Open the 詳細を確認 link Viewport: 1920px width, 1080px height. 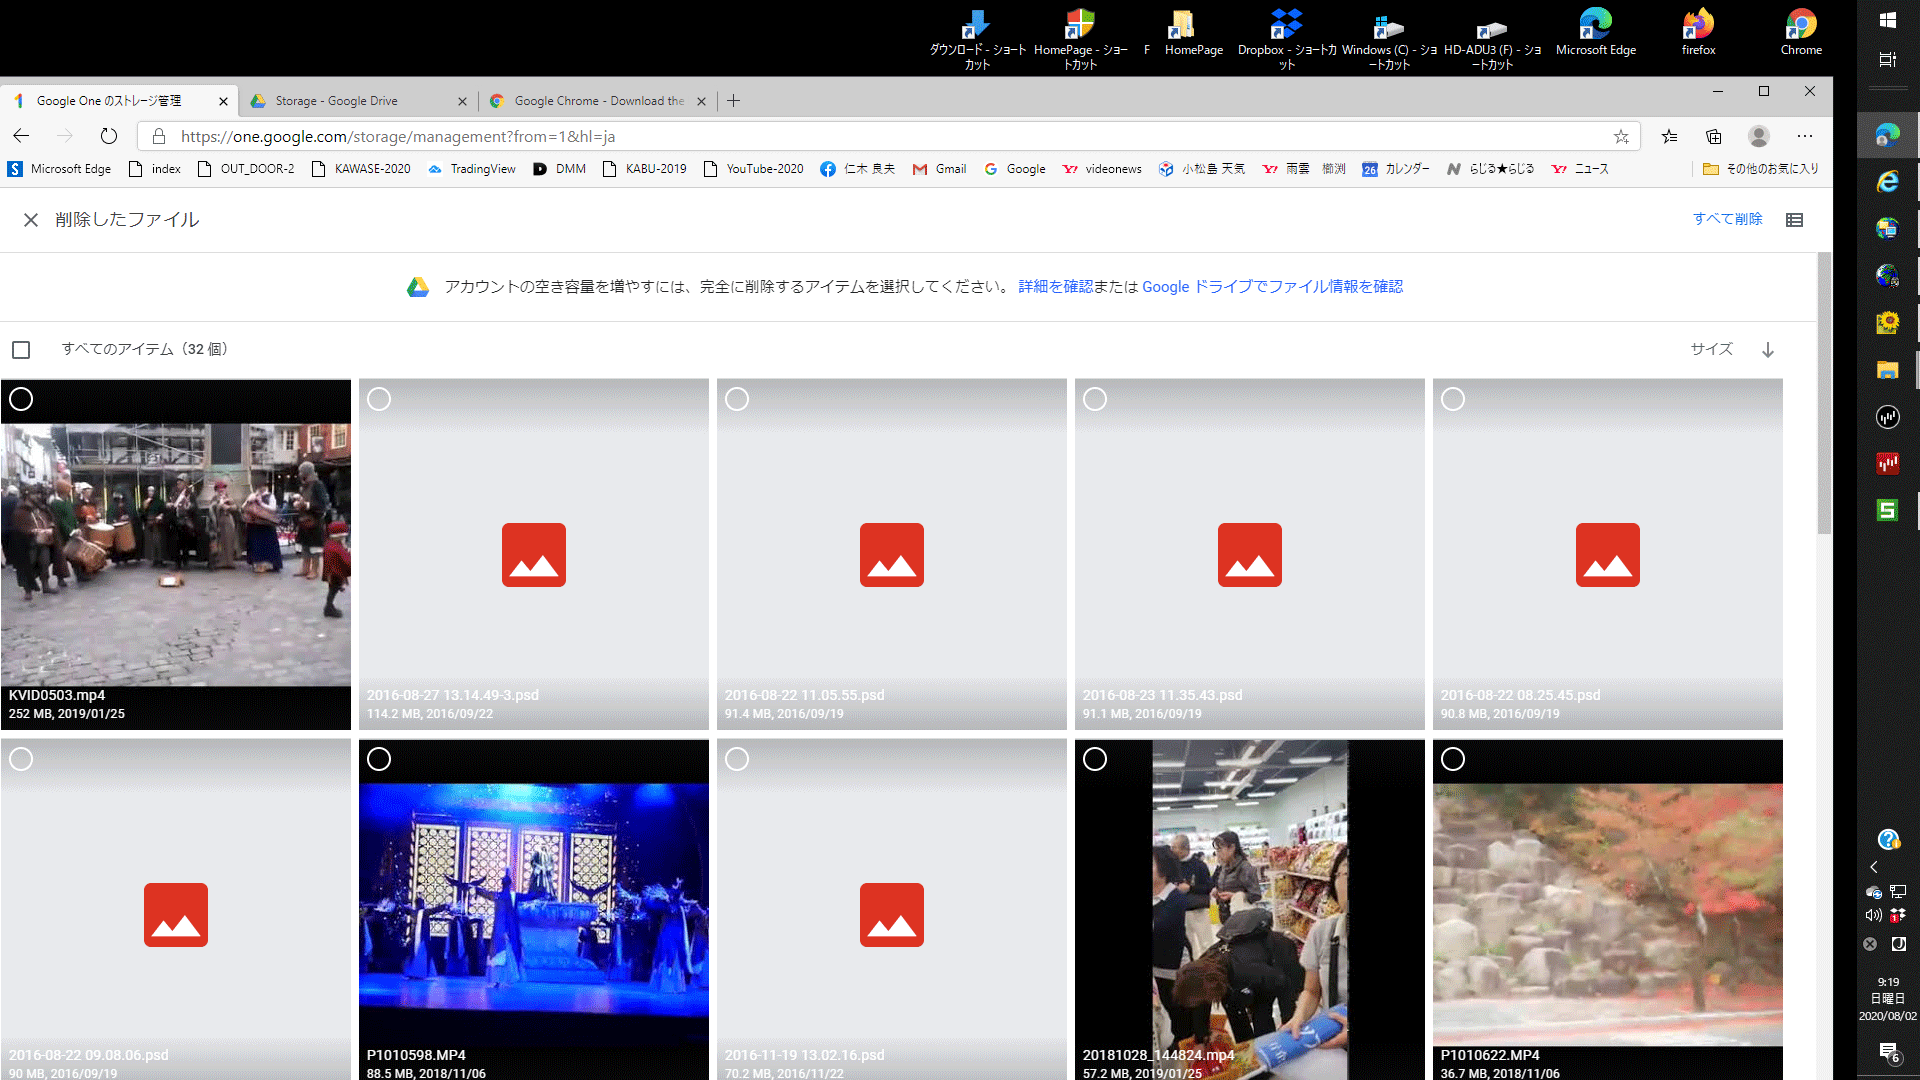click(x=1055, y=287)
